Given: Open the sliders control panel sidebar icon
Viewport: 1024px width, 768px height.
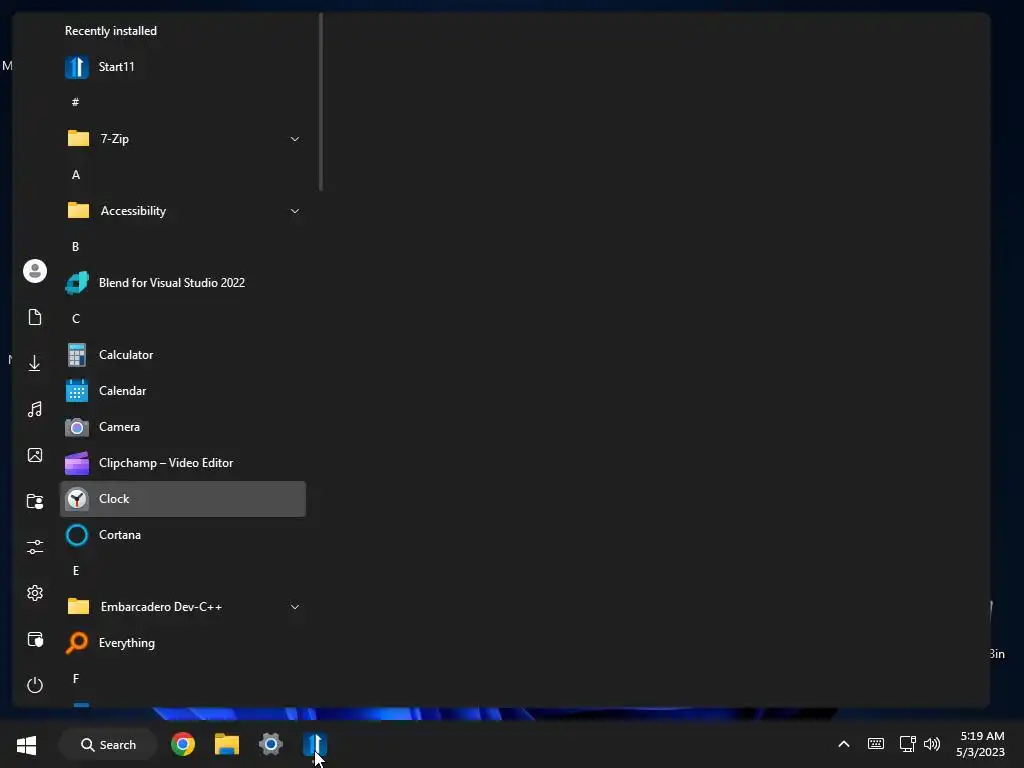Looking at the screenshot, I should 35,547.
